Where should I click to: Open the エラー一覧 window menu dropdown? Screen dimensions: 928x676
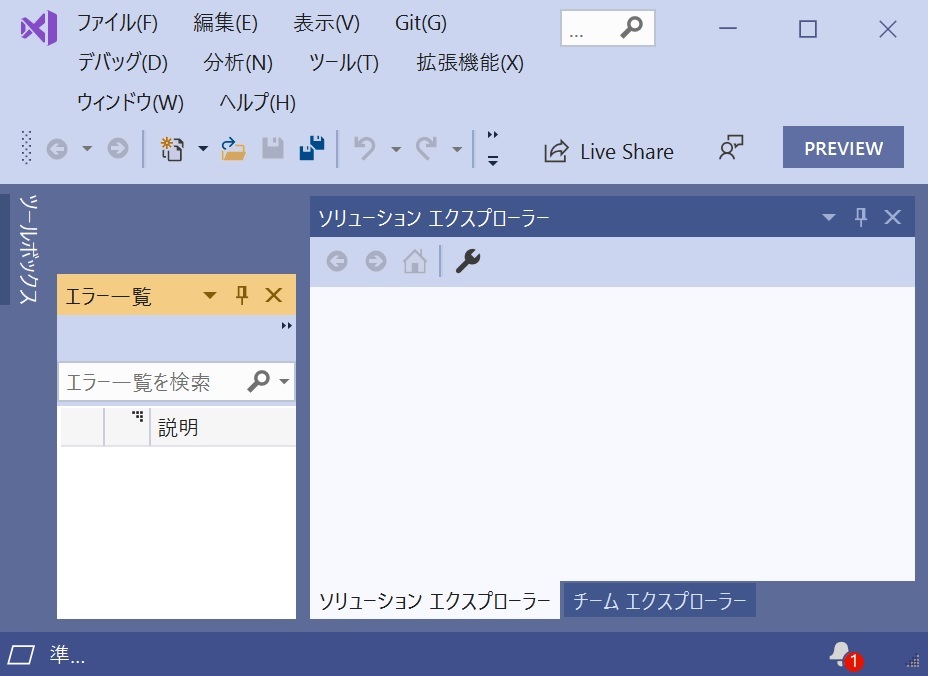tap(209, 295)
